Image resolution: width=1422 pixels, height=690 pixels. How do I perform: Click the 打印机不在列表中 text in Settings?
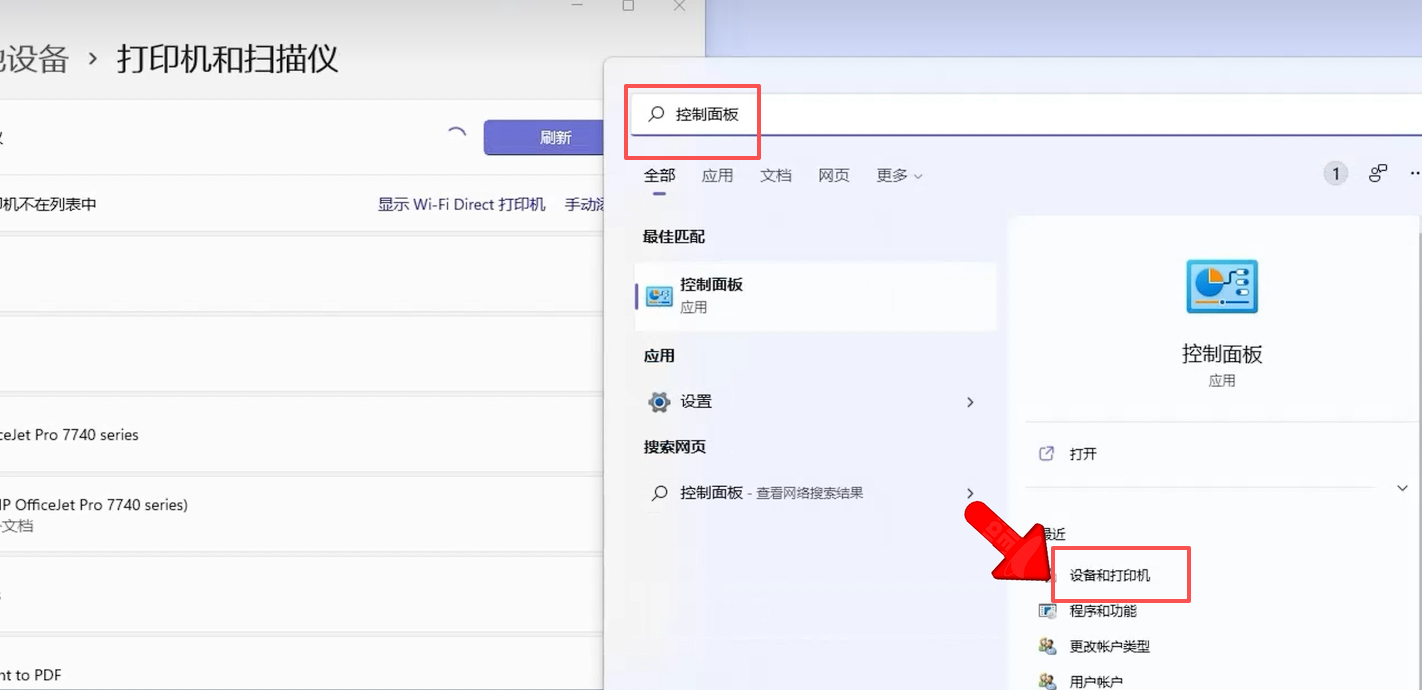click(49, 204)
